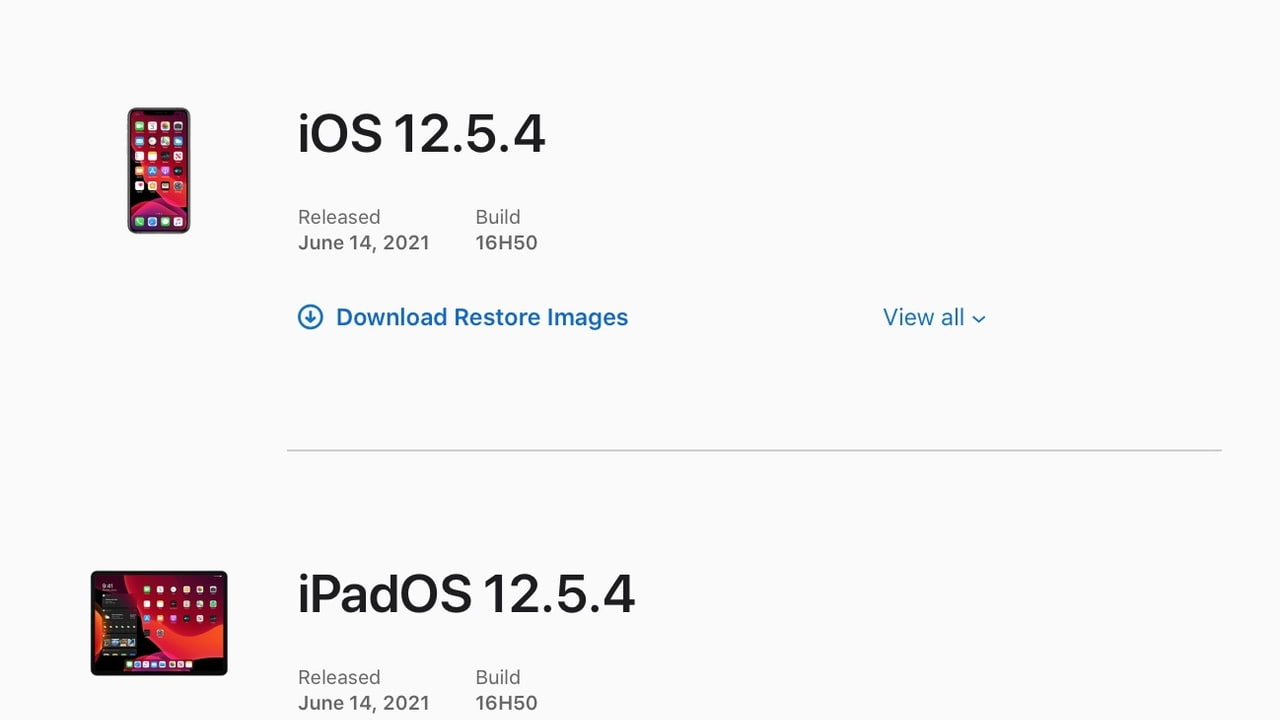
Task: Click the chevron next to View all
Action: click(976, 318)
